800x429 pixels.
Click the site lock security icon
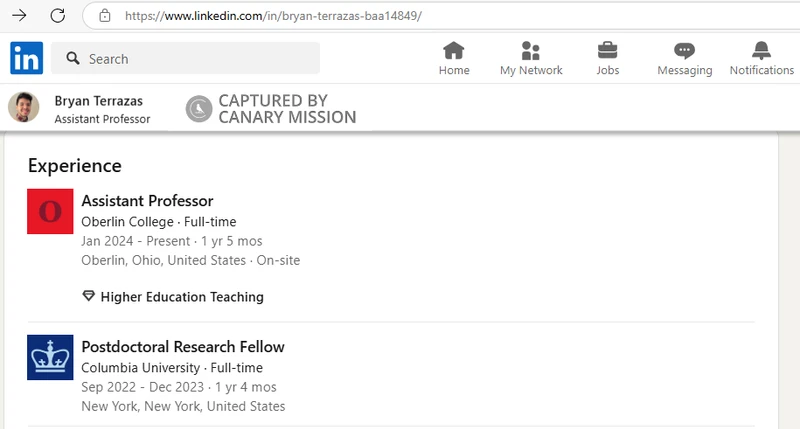(105, 16)
